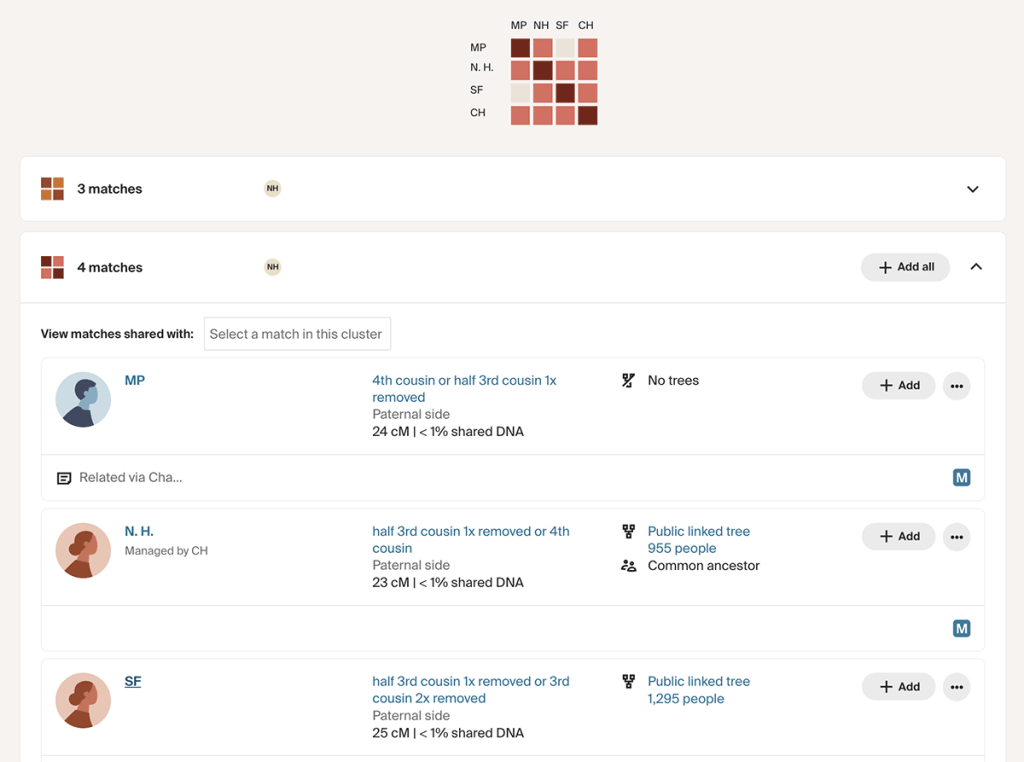1024x762 pixels.
Task: Click the dark CH–CH cell in the matrix
Action: (x=587, y=115)
